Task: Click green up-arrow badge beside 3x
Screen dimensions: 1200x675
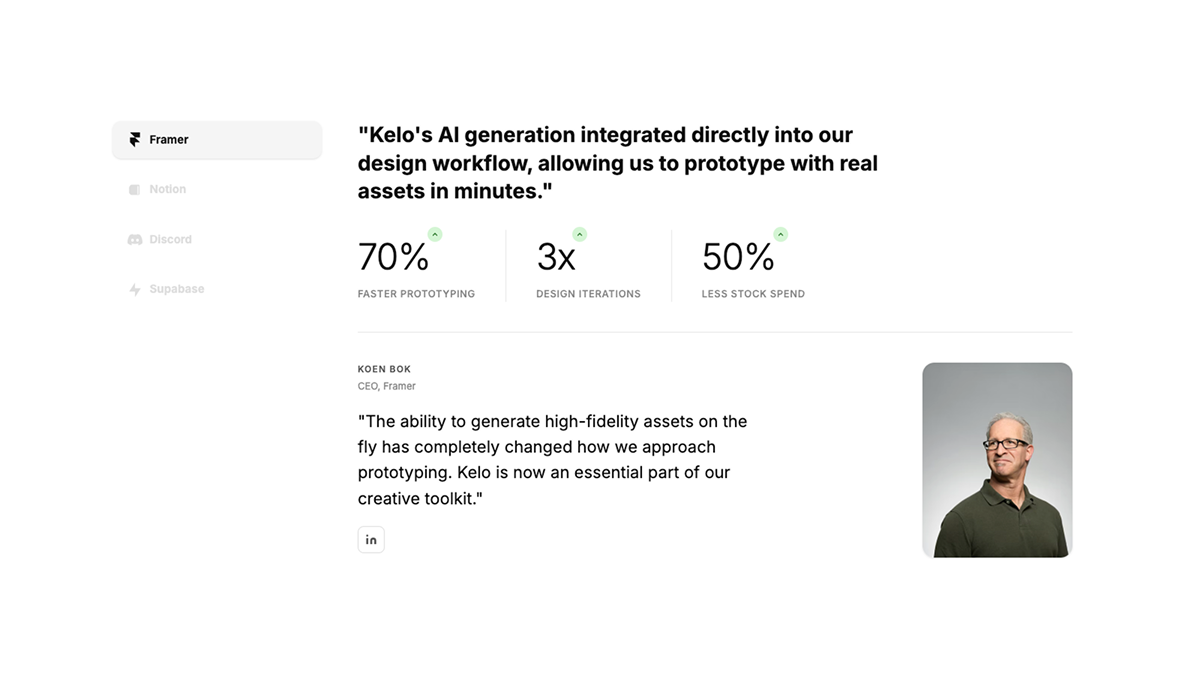Action: click(580, 235)
